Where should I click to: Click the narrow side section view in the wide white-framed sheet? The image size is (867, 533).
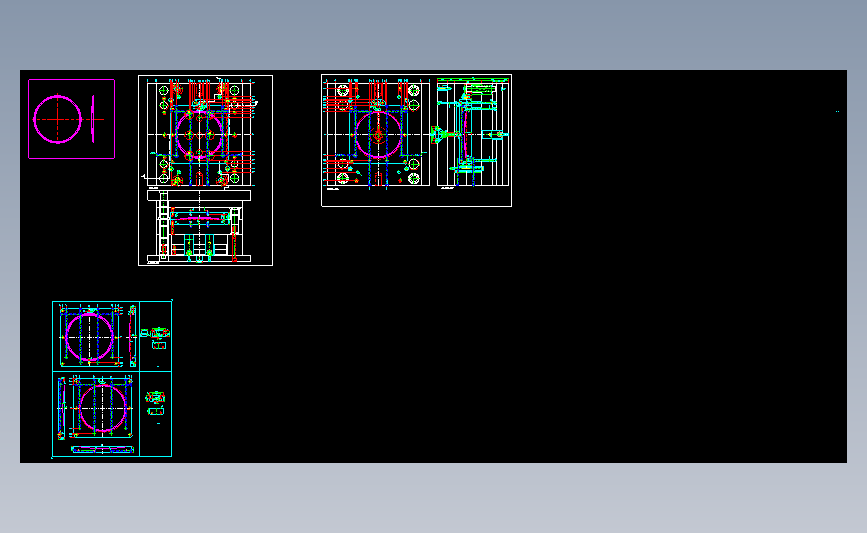tap(473, 133)
